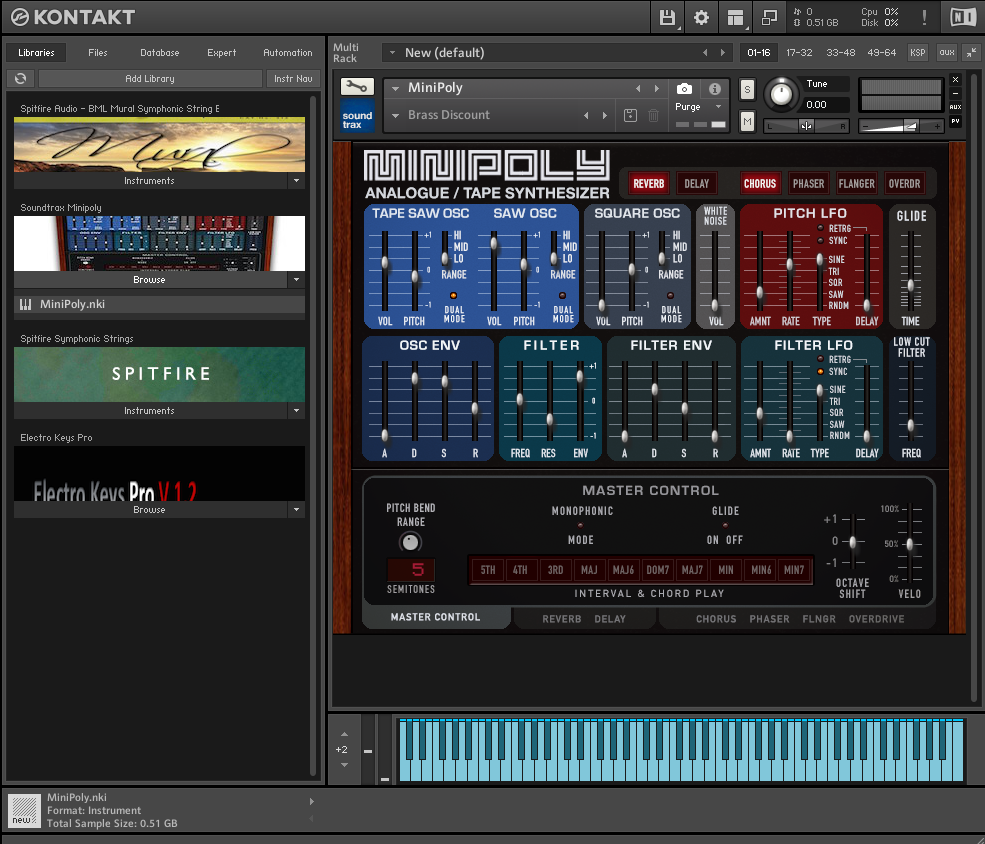The width and height of the screenshot is (985, 844).
Task: Toggle the FLANGER effect button
Action: pos(856,183)
